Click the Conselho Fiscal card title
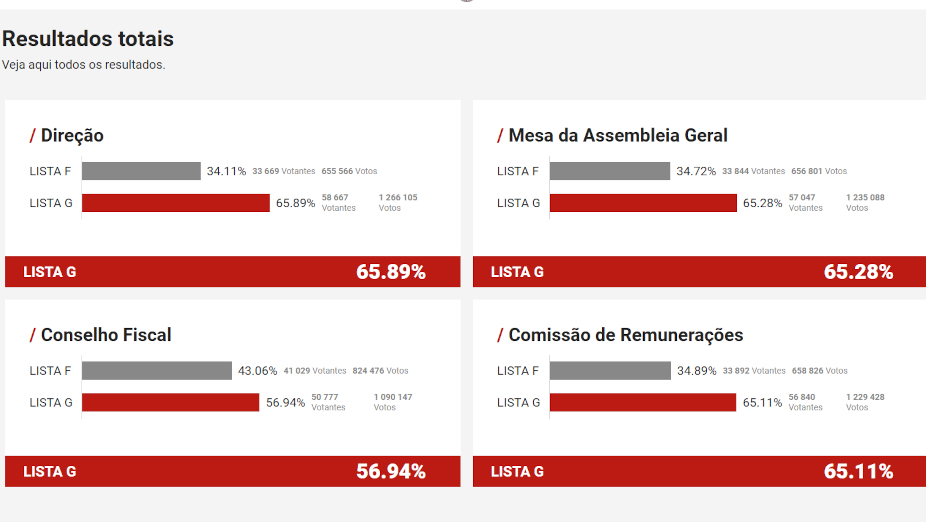The height and width of the screenshot is (522, 926). (105, 336)
